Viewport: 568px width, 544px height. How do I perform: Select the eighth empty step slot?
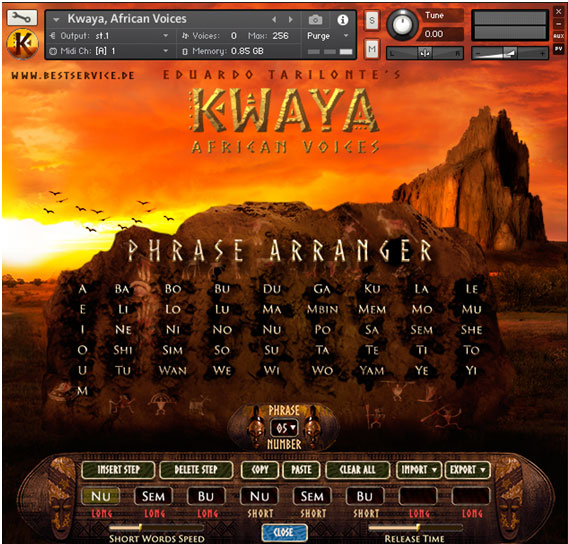[471, 496]
